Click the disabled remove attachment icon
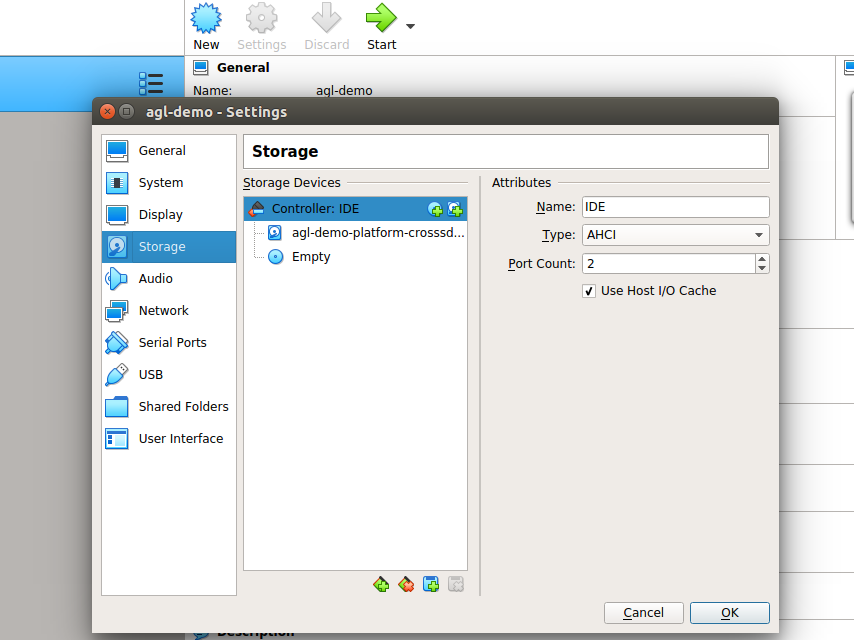854x640 pixels. 456,585
